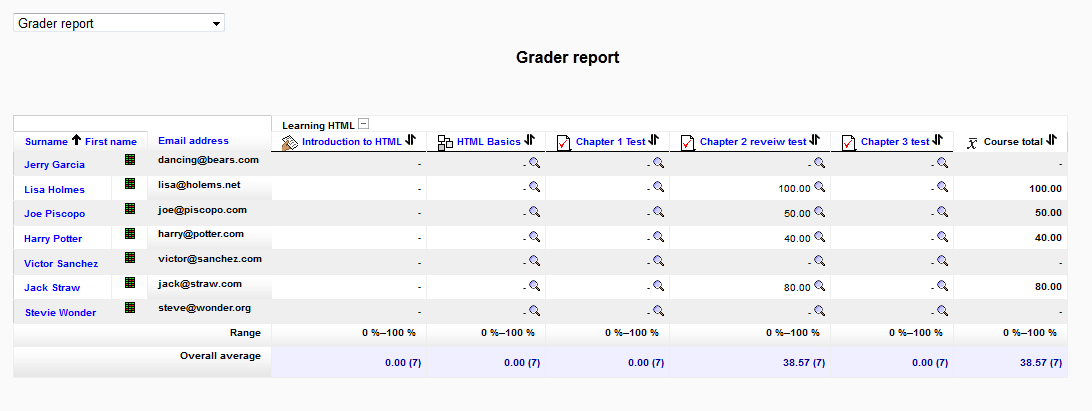Sort students by Surname

click(46, 142)
